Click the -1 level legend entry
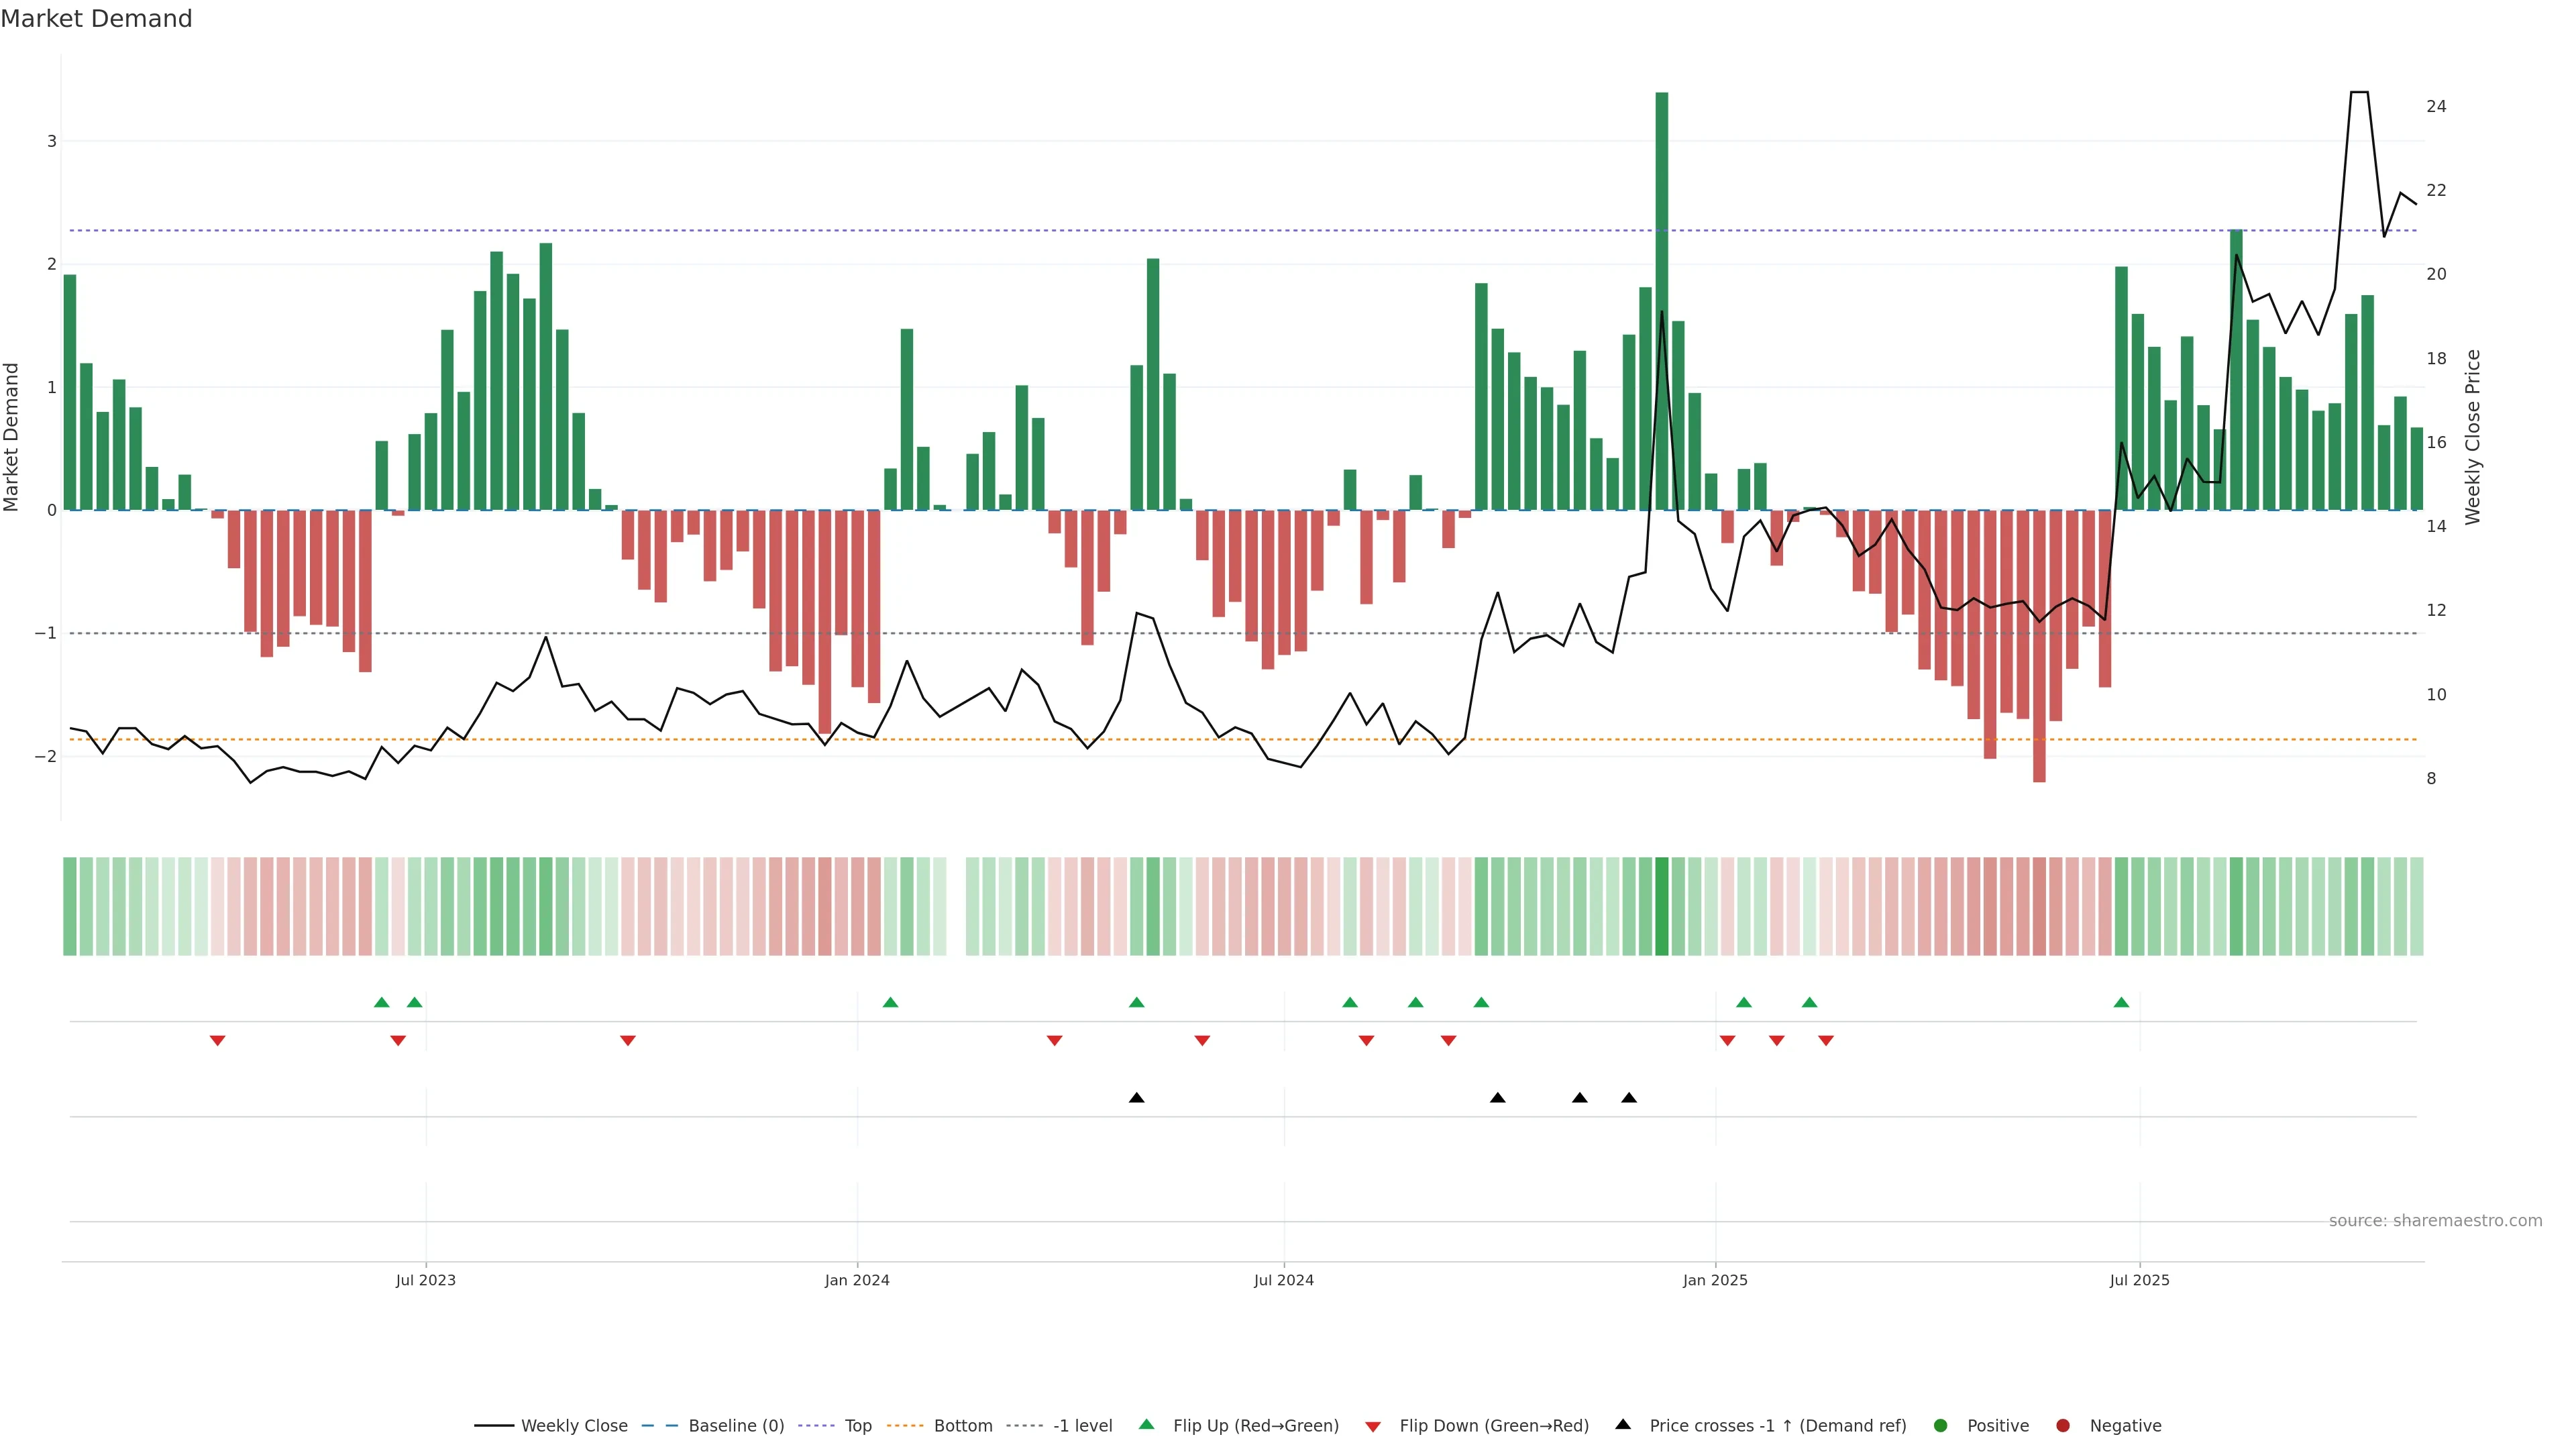The image size is (2576, 1449). 1082,1425
